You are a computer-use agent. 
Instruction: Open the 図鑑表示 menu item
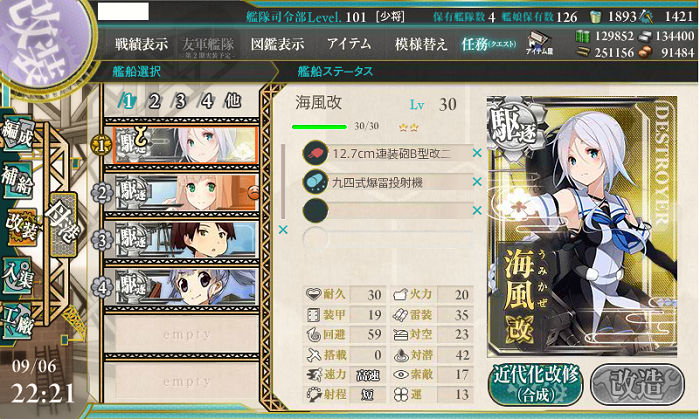click(278, 44)
